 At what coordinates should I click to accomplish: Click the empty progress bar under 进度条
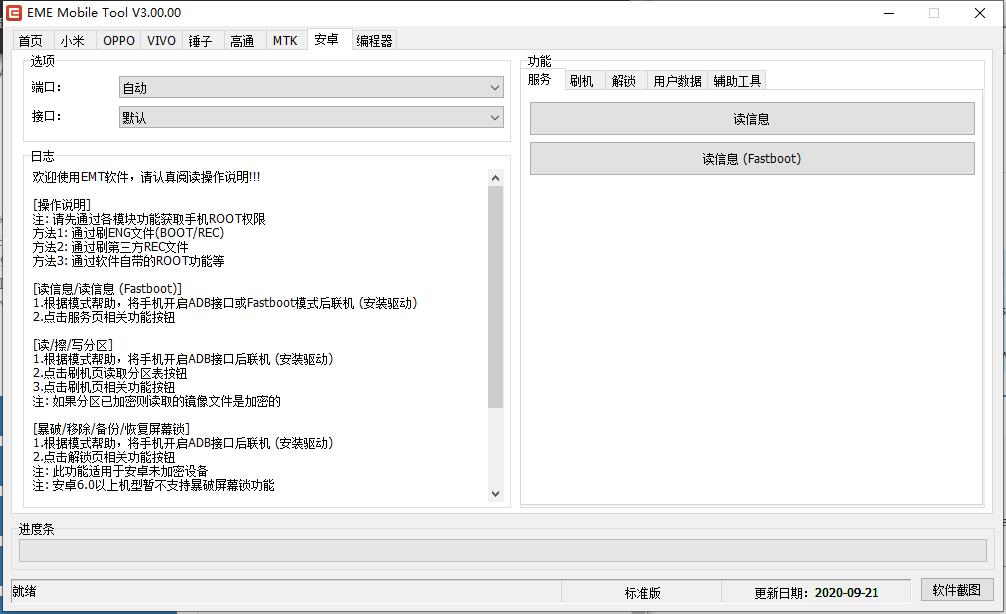point(502,550)
